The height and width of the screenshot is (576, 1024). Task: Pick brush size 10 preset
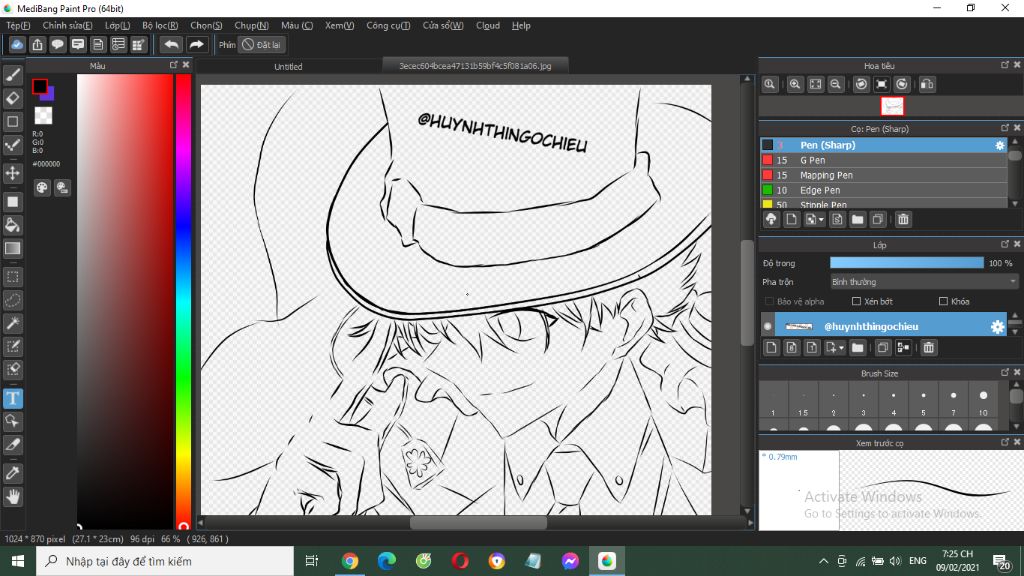pos(983,402)
